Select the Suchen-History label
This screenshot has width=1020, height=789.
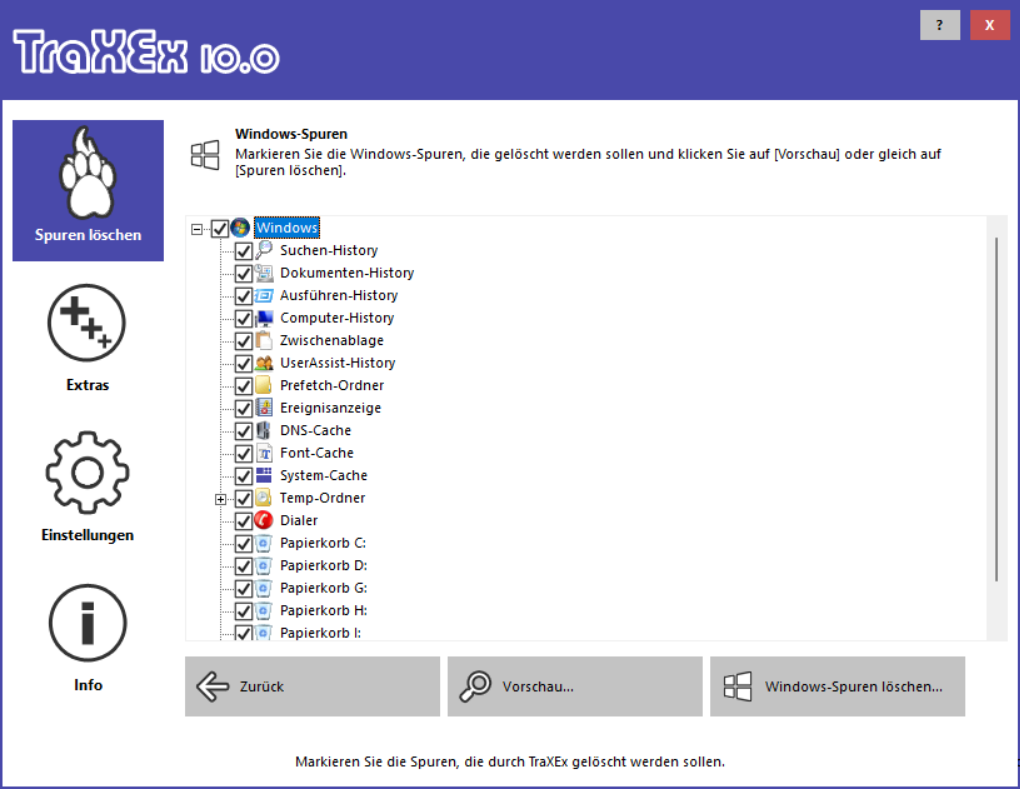[329, 250]
